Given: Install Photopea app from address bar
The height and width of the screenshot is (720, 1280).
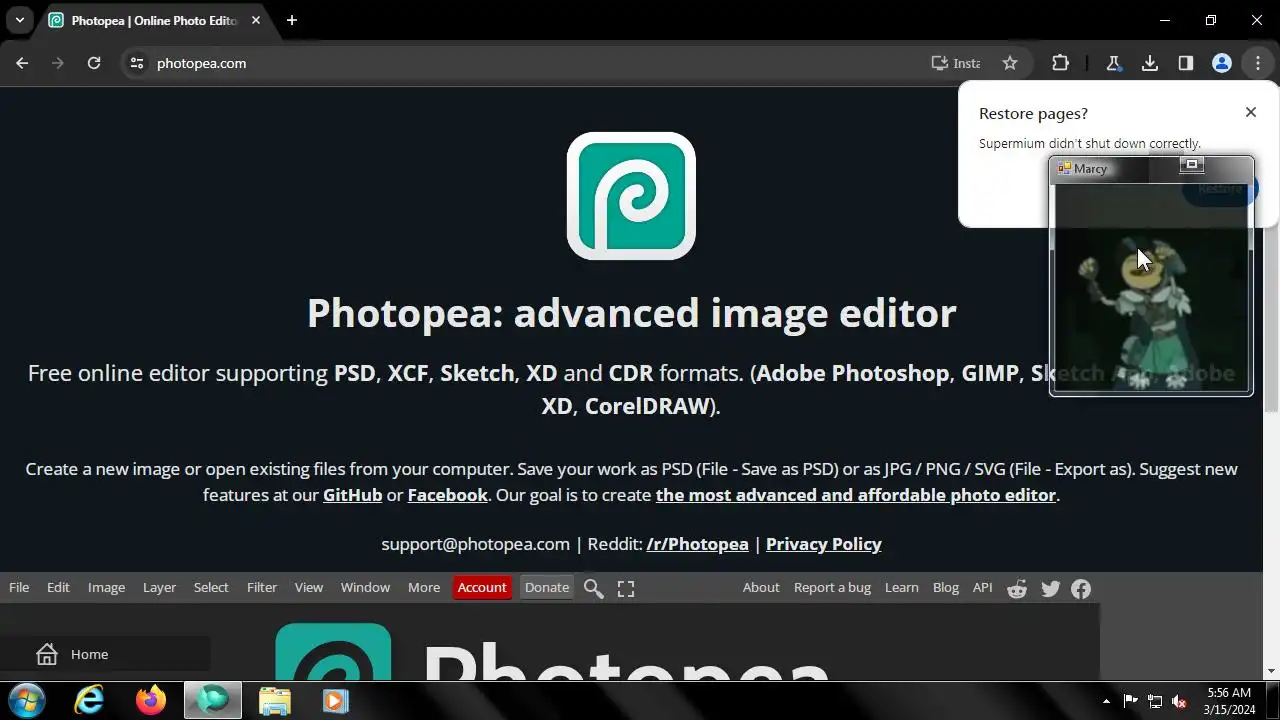Looking at the screenshot, I should 955,63.
